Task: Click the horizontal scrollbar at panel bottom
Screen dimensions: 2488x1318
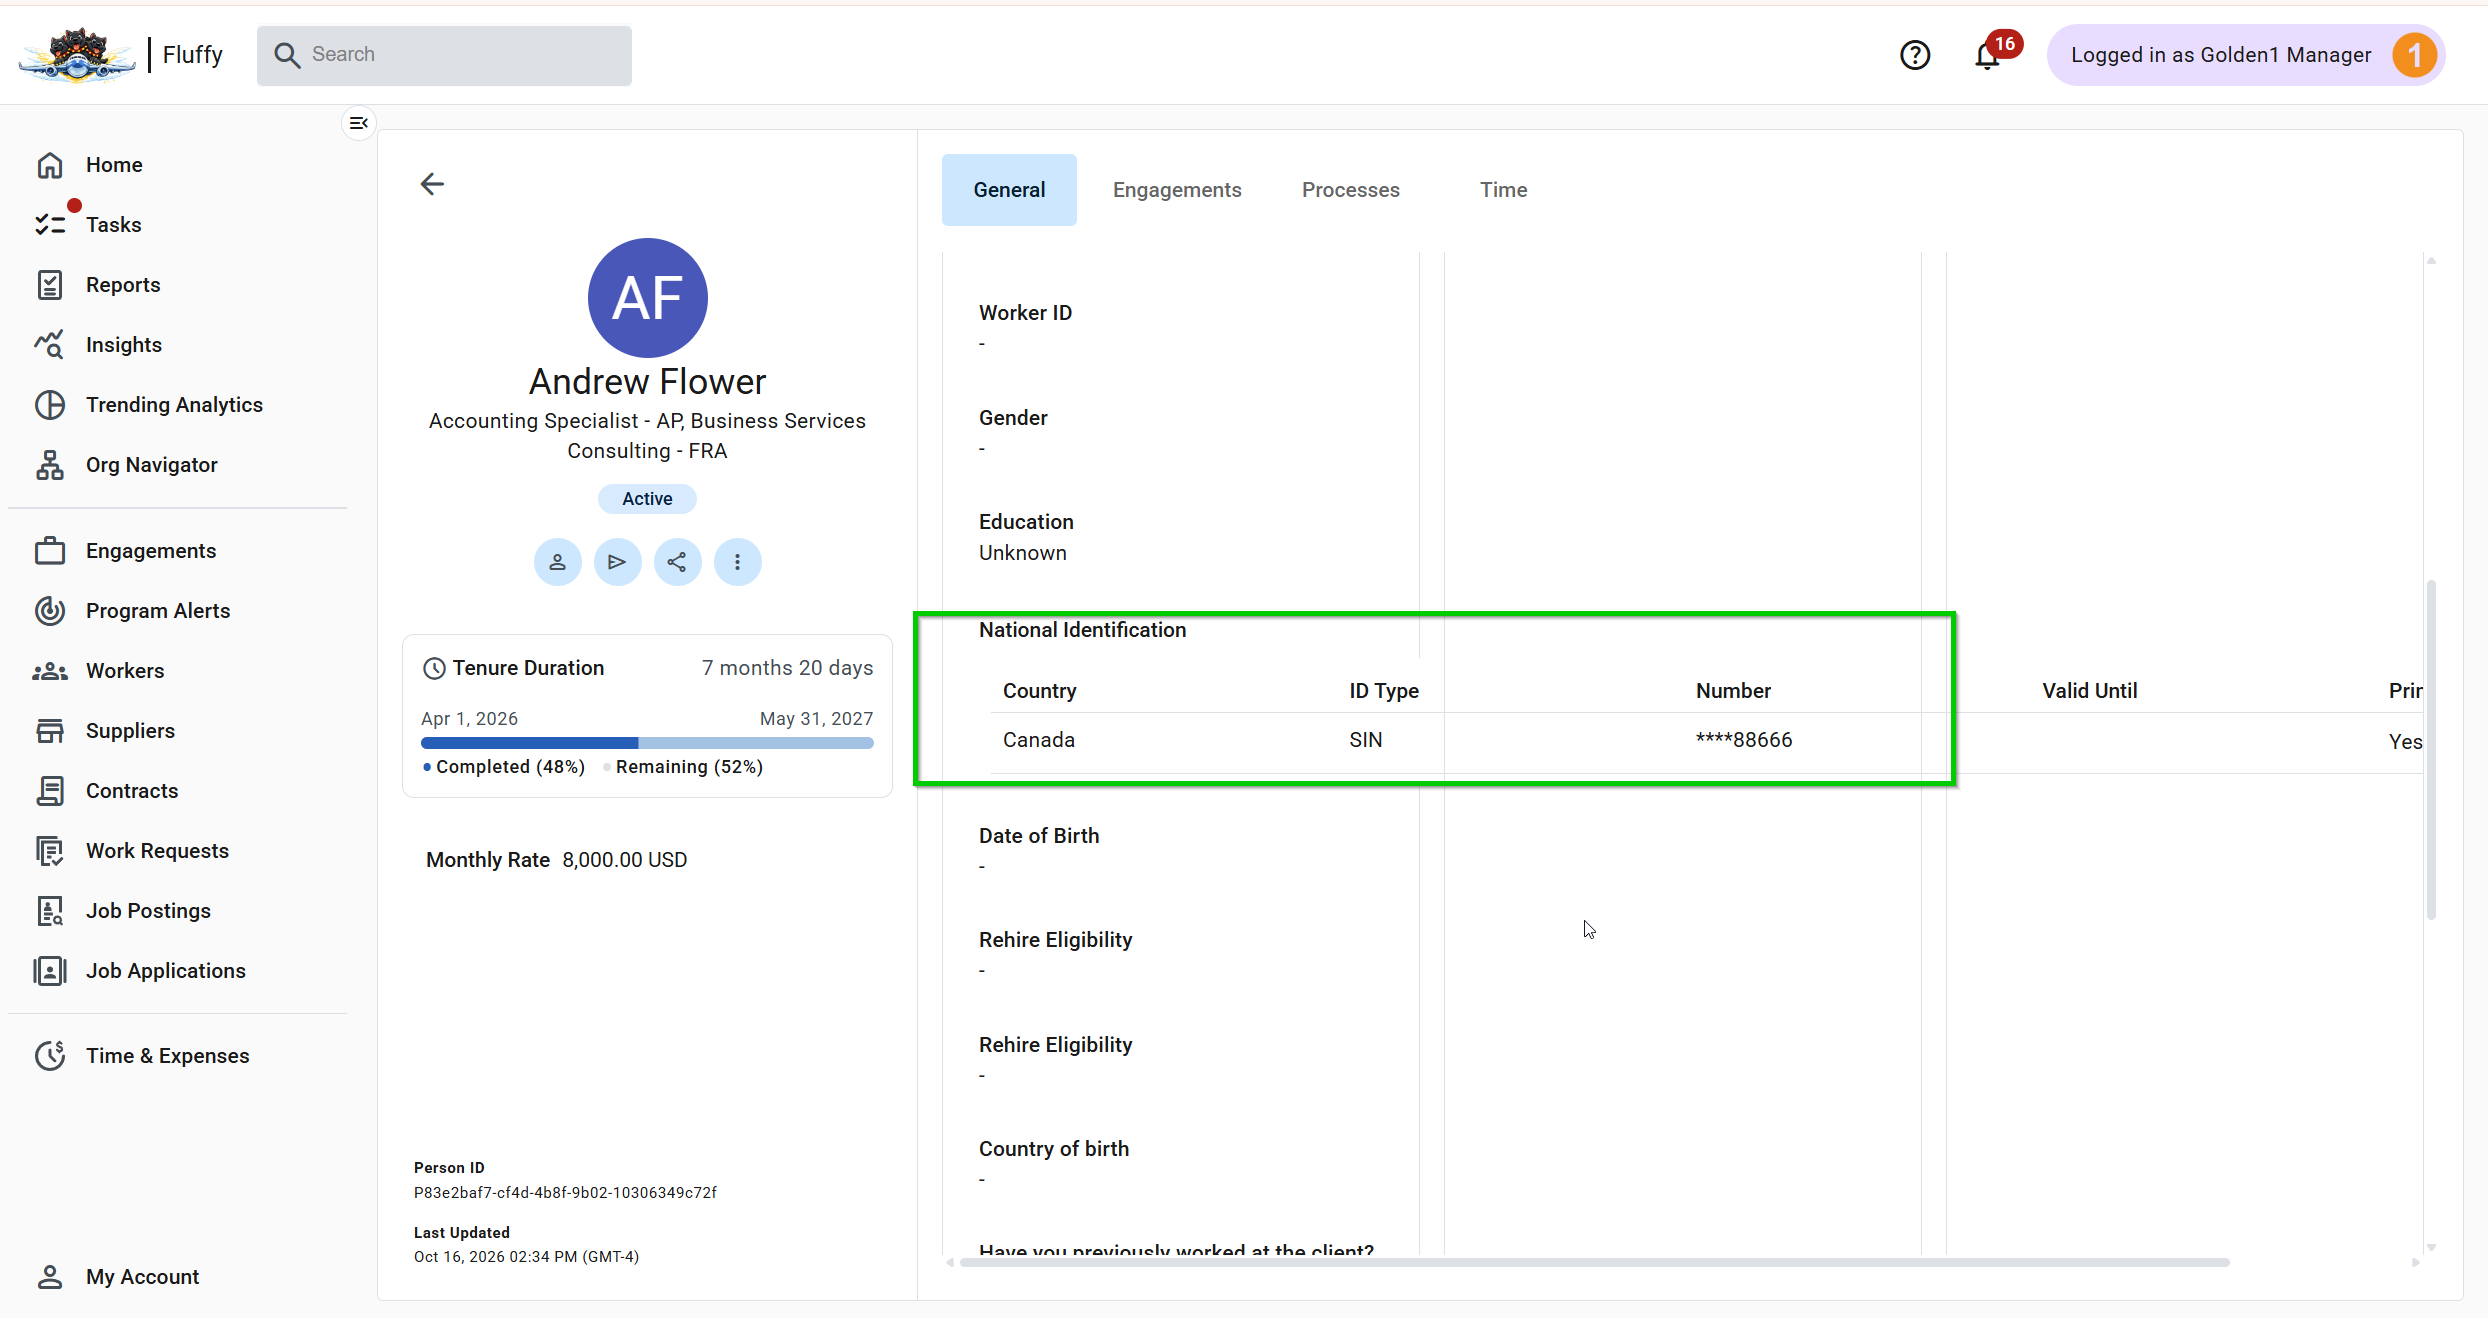Action: [x=1594, y=1263]
